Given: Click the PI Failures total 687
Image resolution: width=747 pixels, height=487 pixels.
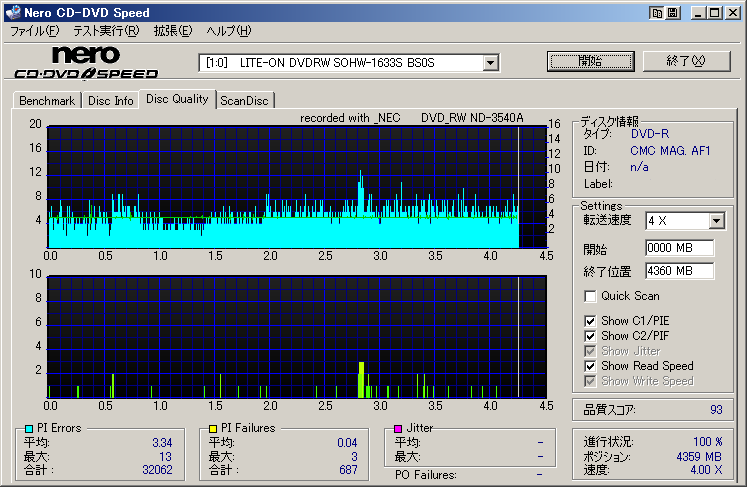Looking at the screenshot, I should (x=348, y=470).
